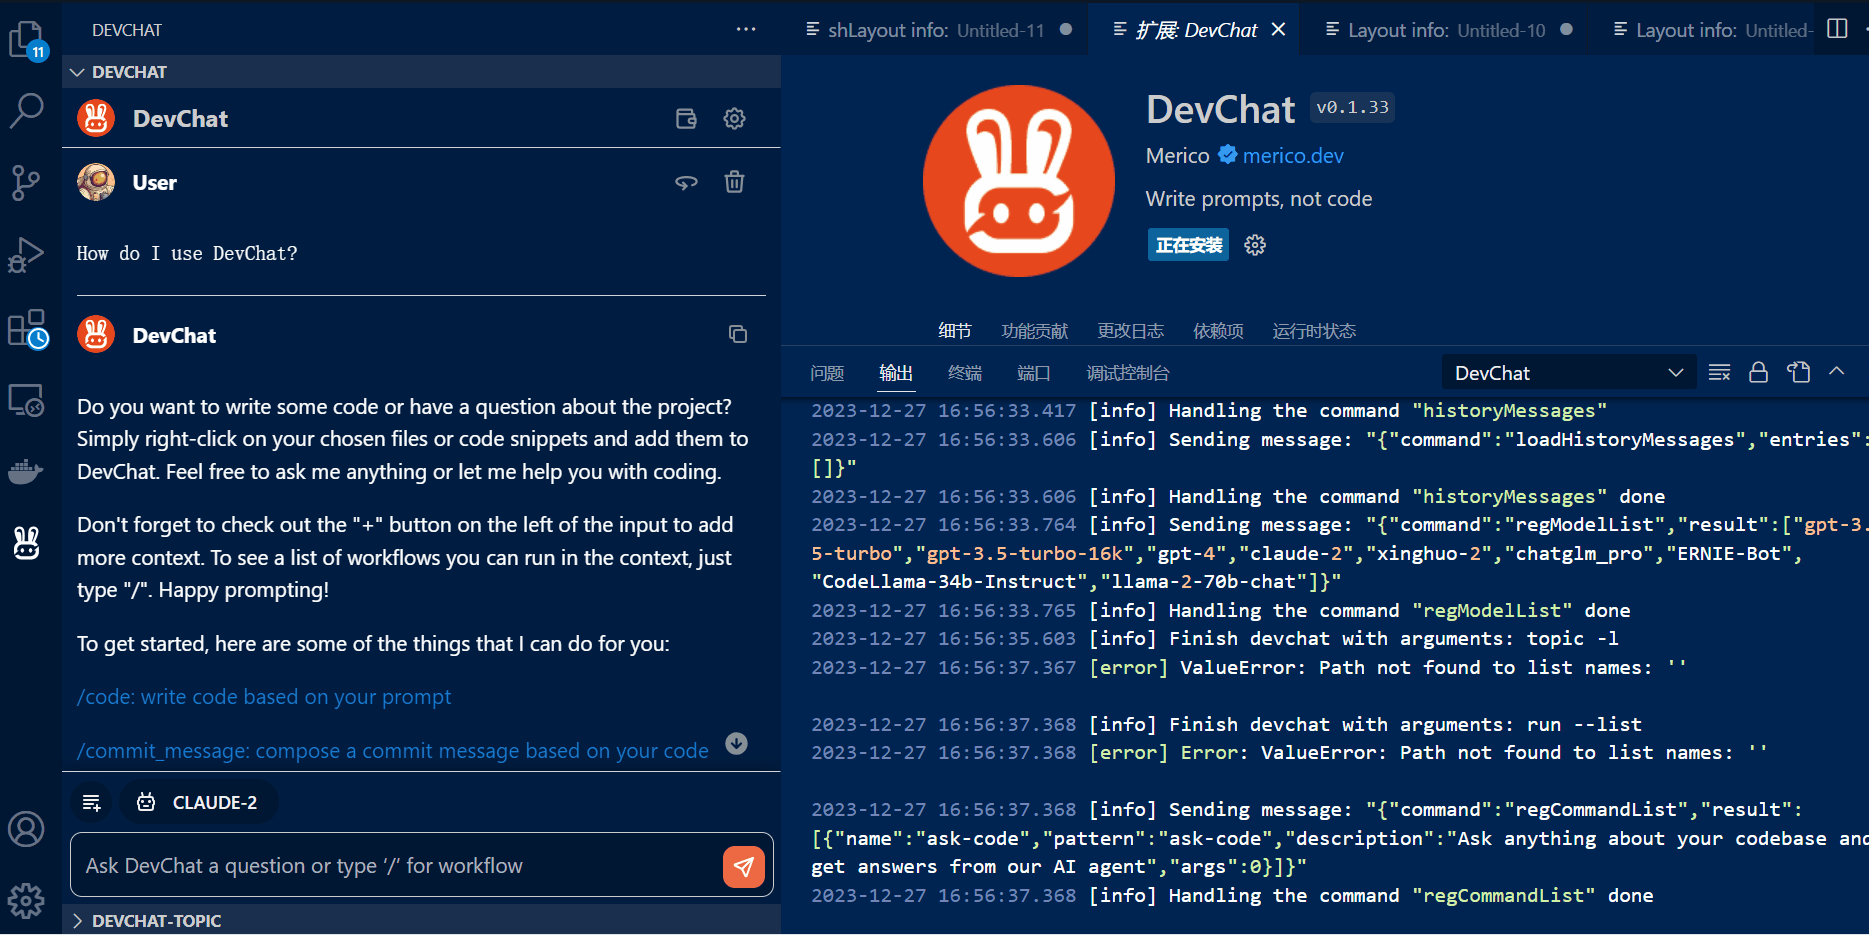This screenshot has width=1869, height=935.
Task: Focus the Ask DevChat input field
Action: [x=396, y=866]
